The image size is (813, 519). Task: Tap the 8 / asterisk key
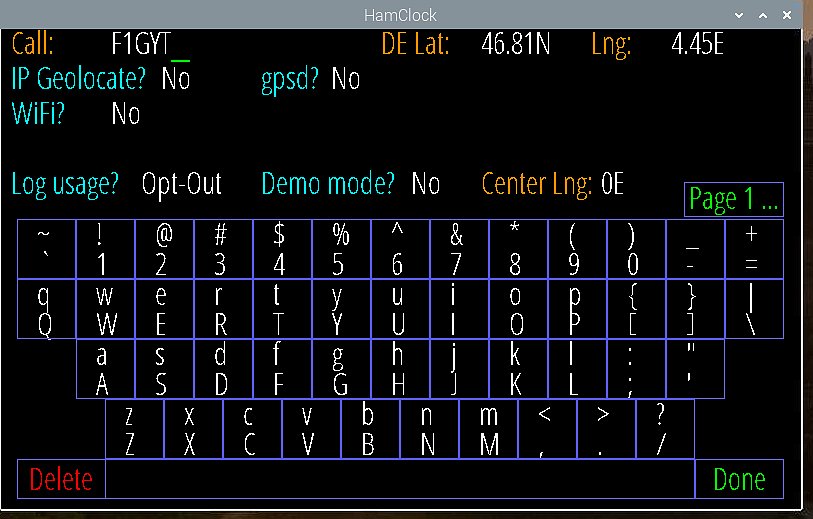pyautogui.click(x=518, y=249)
